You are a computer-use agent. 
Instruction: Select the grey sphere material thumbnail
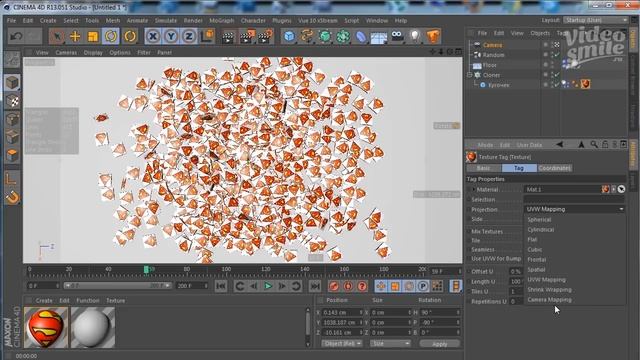pyautogui.click(x=93, y=327)
